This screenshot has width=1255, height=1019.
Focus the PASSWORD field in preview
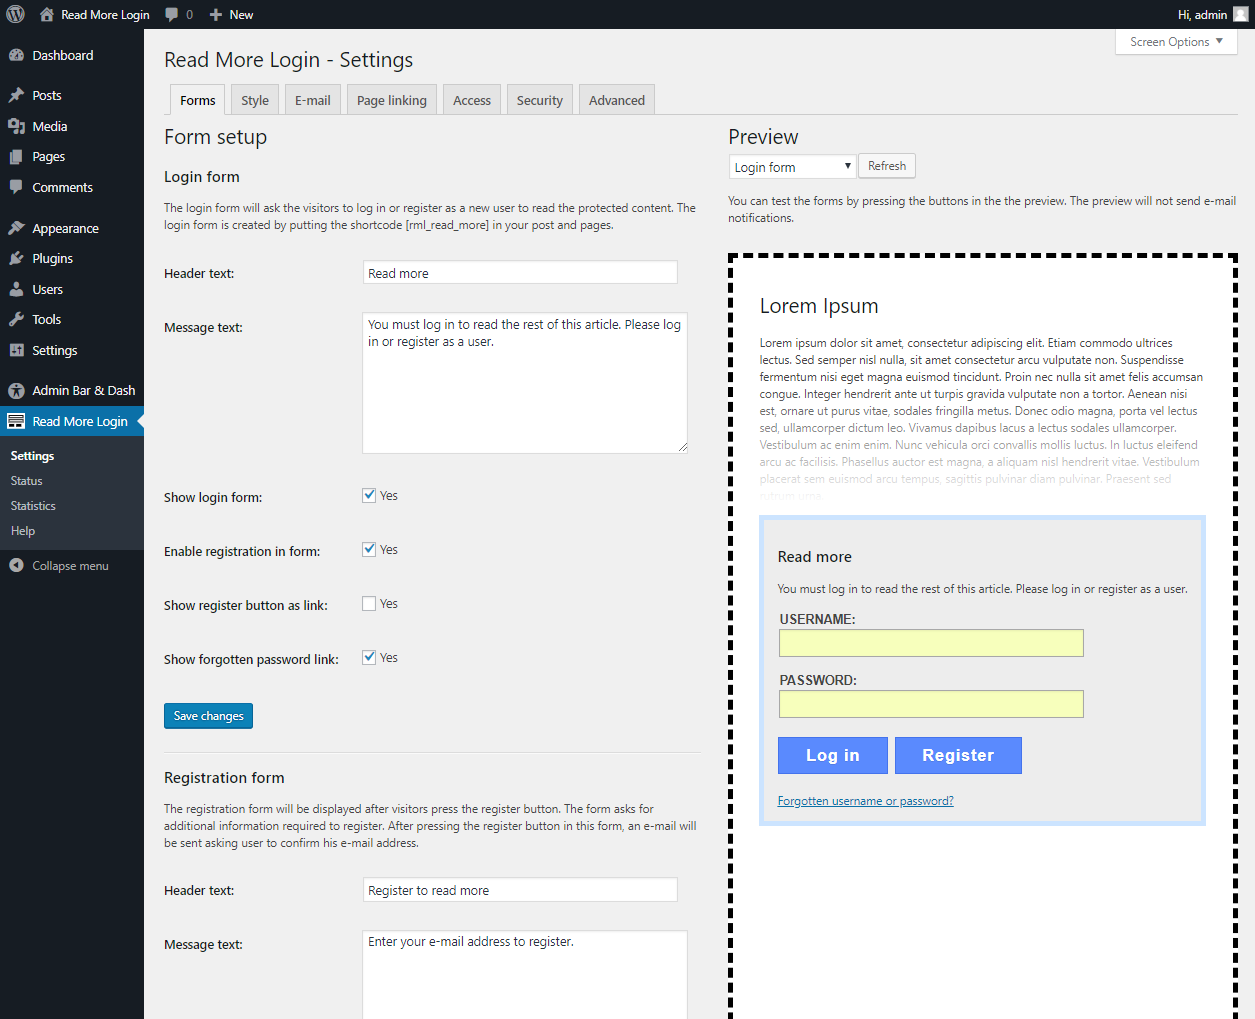pos(931,704)
